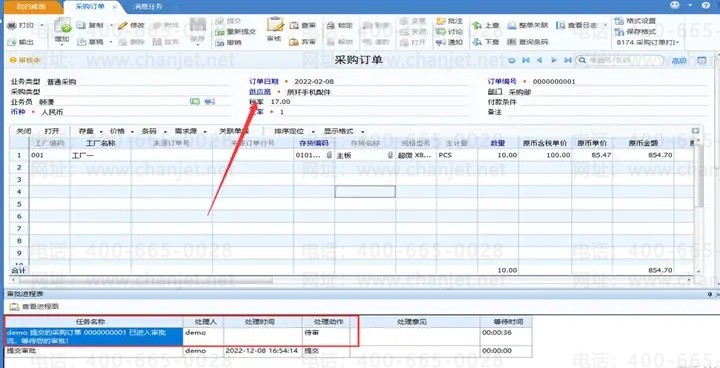Click the 重新提交 resubmit icon
Screen dimensions: 720x368
pyautogui.click(x=219, y=32)
